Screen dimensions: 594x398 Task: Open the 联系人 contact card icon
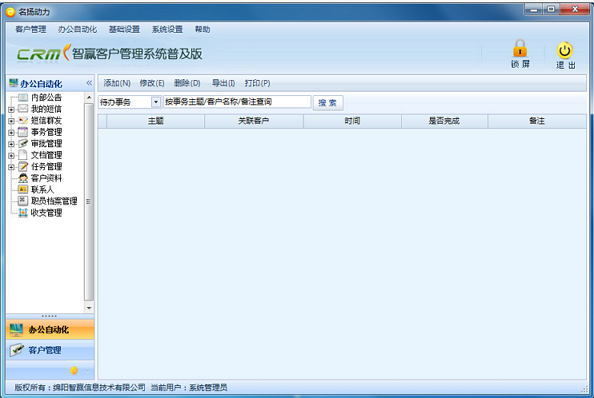[x=23, y=189]
